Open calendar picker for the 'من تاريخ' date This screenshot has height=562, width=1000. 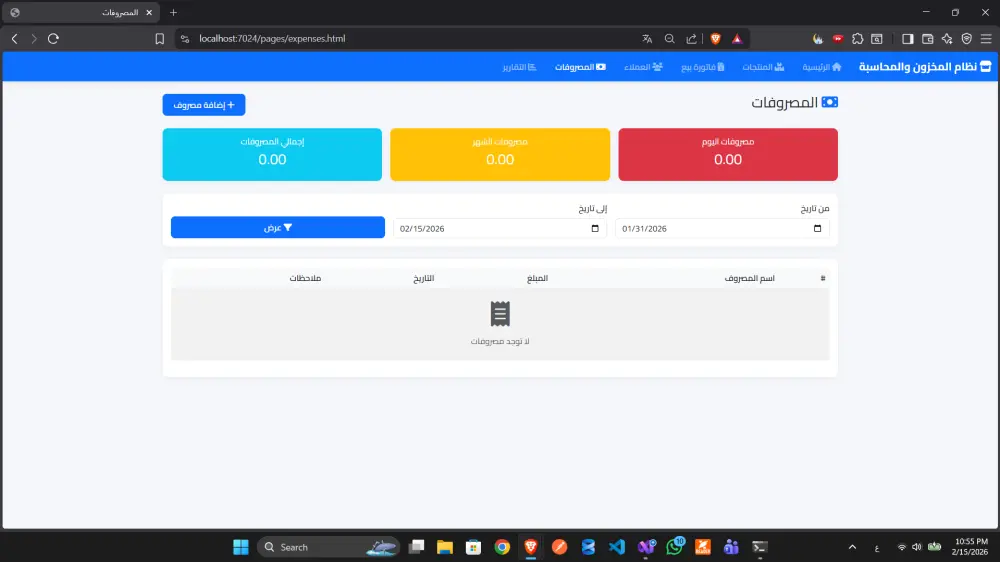[x=817, y=228]
